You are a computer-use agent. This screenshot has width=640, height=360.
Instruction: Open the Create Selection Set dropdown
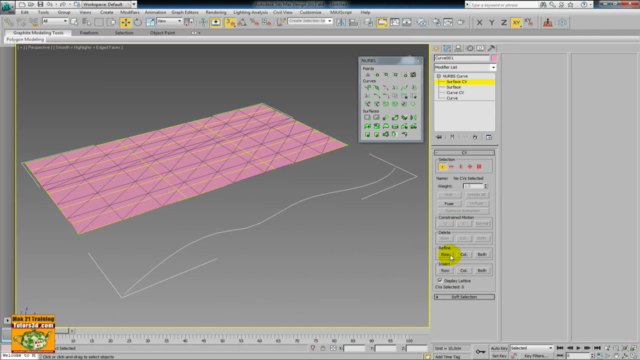pos(310,21)
